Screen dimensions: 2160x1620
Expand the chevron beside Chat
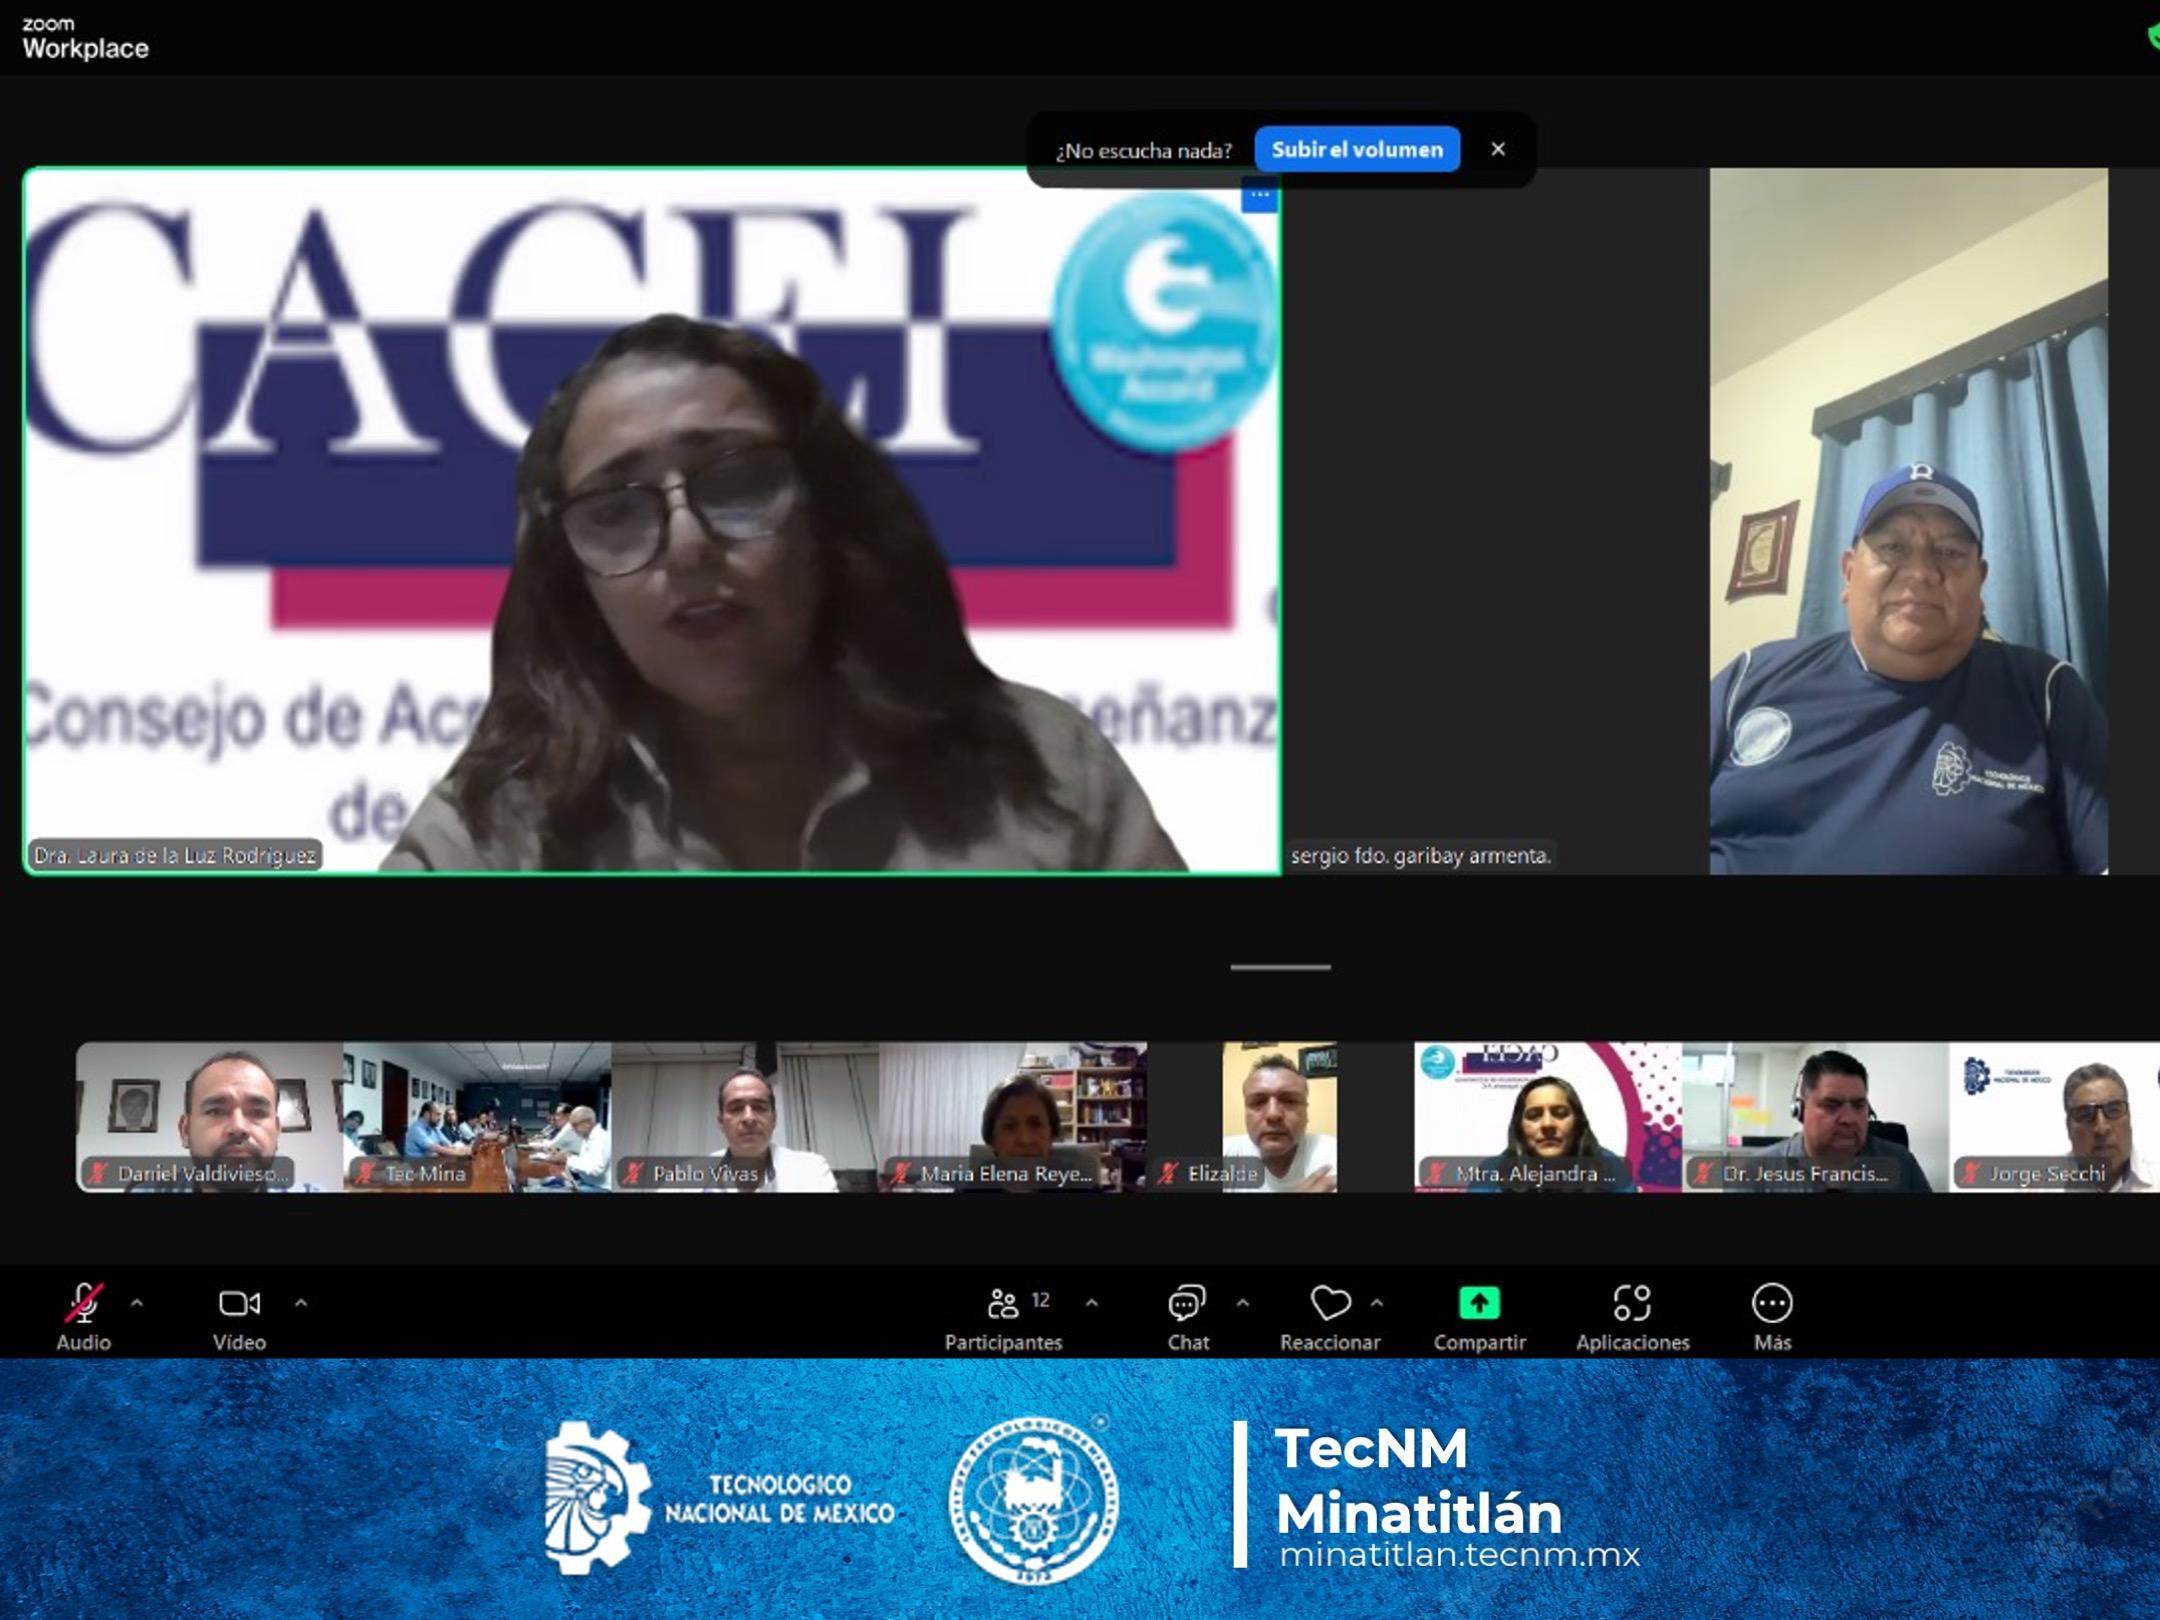click(1243, 1303)
